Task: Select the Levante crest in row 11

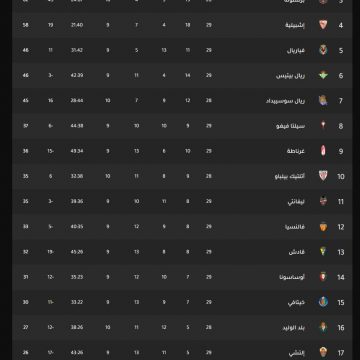Action: tap(323, 201)
